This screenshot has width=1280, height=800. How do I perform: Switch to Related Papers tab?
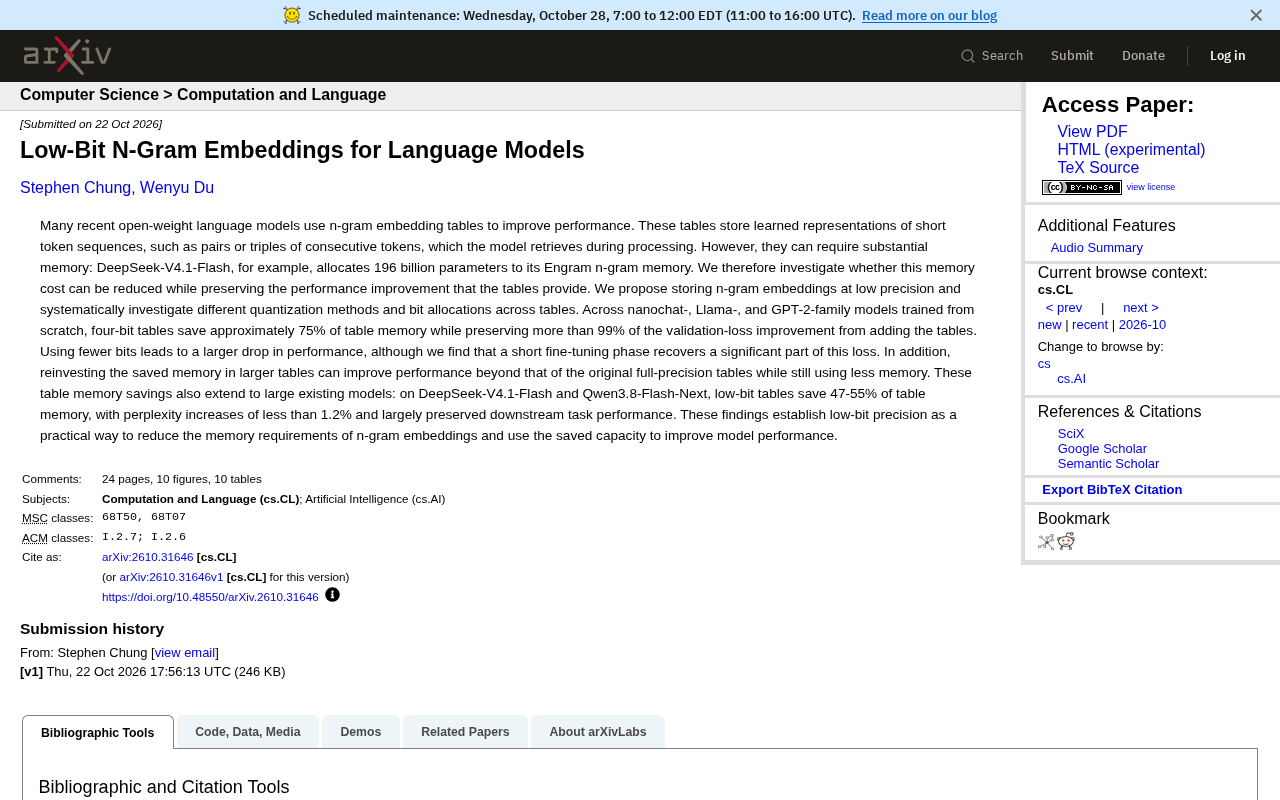click(x=465, y=732)
